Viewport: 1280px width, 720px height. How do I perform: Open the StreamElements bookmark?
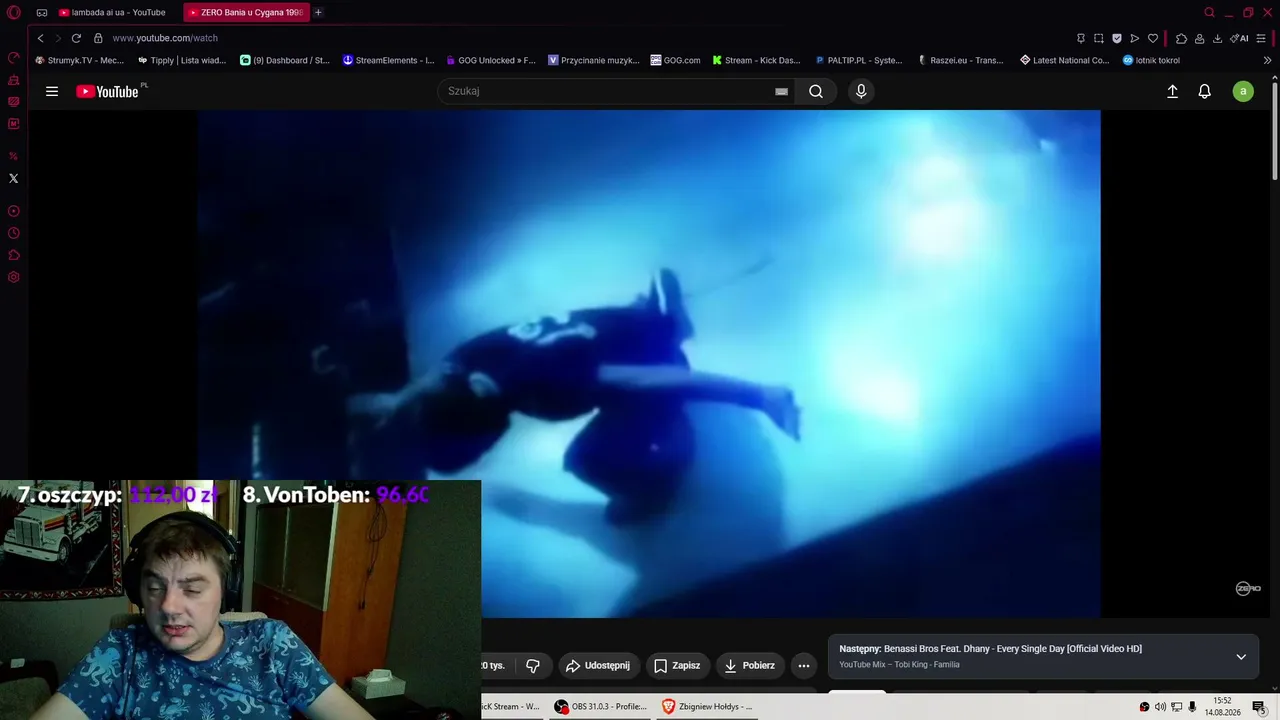[x=388, y=60]
